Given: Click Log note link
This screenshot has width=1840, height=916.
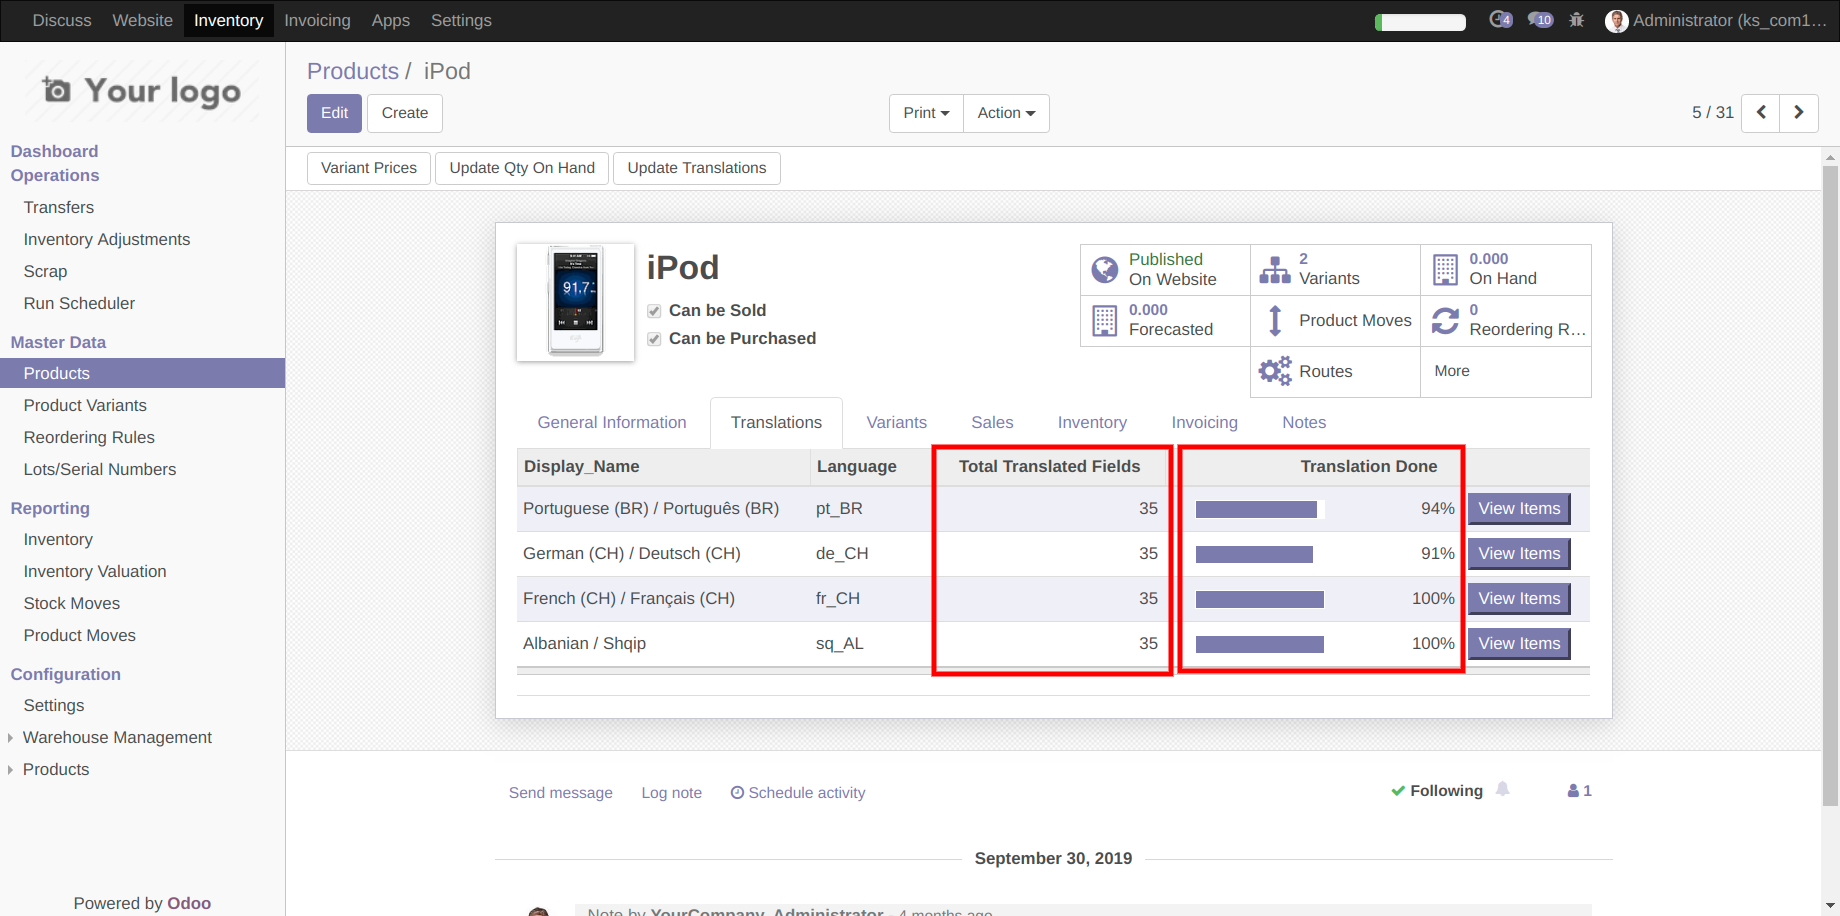Looking at the screenshot, I should click(671, 793).
